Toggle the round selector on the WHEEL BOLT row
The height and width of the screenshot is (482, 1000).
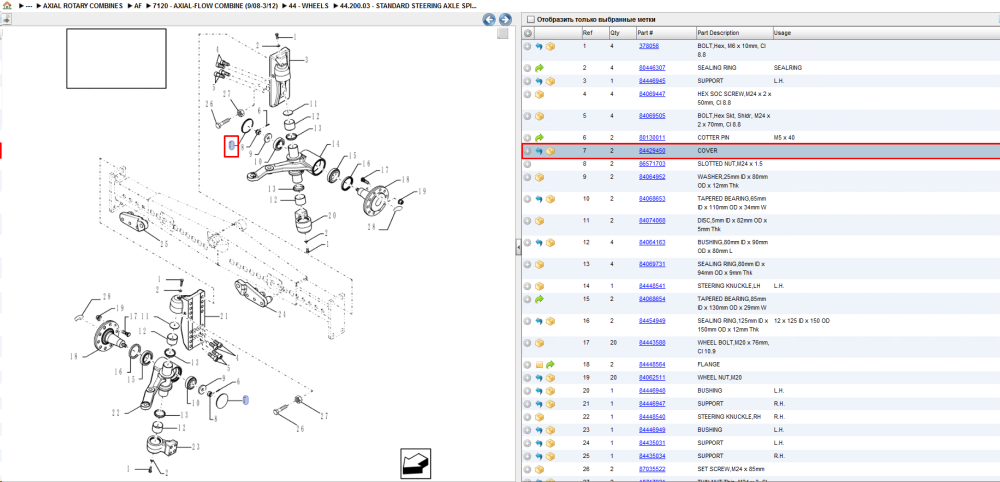point(527,343)
